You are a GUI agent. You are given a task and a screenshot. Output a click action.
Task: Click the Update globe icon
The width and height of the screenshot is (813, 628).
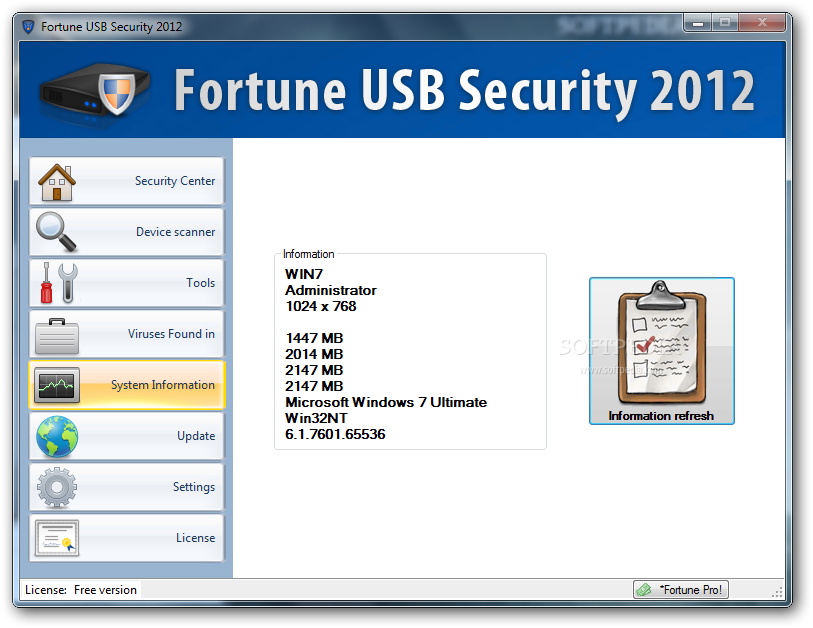pyautogui.click(x=57, y=437)
